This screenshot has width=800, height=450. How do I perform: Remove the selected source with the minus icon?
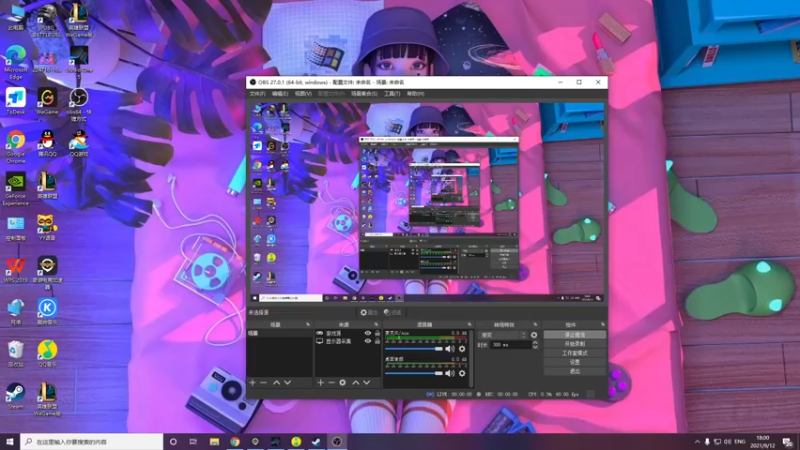(331, 382)
